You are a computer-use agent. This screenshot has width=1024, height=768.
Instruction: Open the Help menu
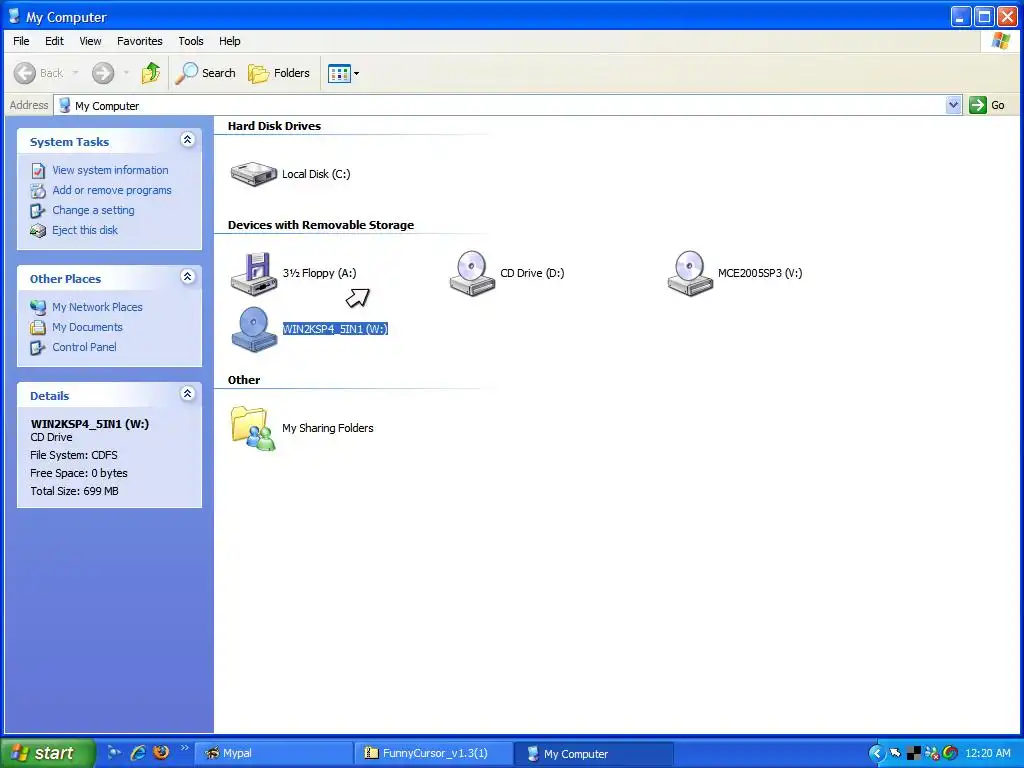coord(229,41)
